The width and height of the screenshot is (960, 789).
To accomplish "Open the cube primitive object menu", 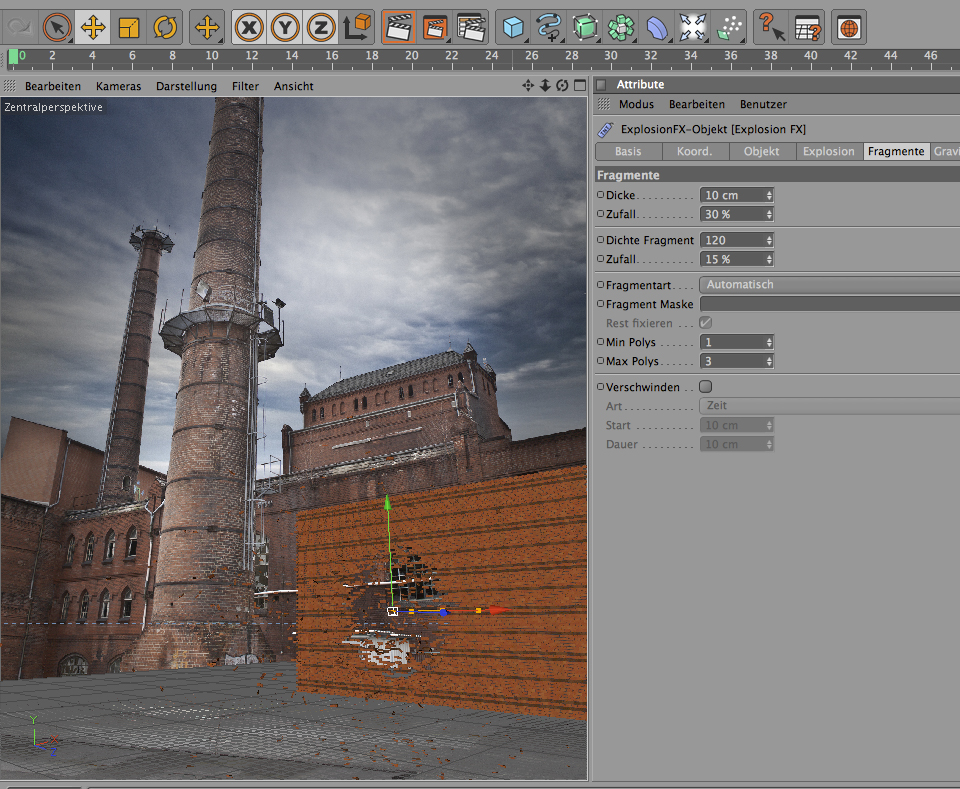I will (x=514, y=27).
